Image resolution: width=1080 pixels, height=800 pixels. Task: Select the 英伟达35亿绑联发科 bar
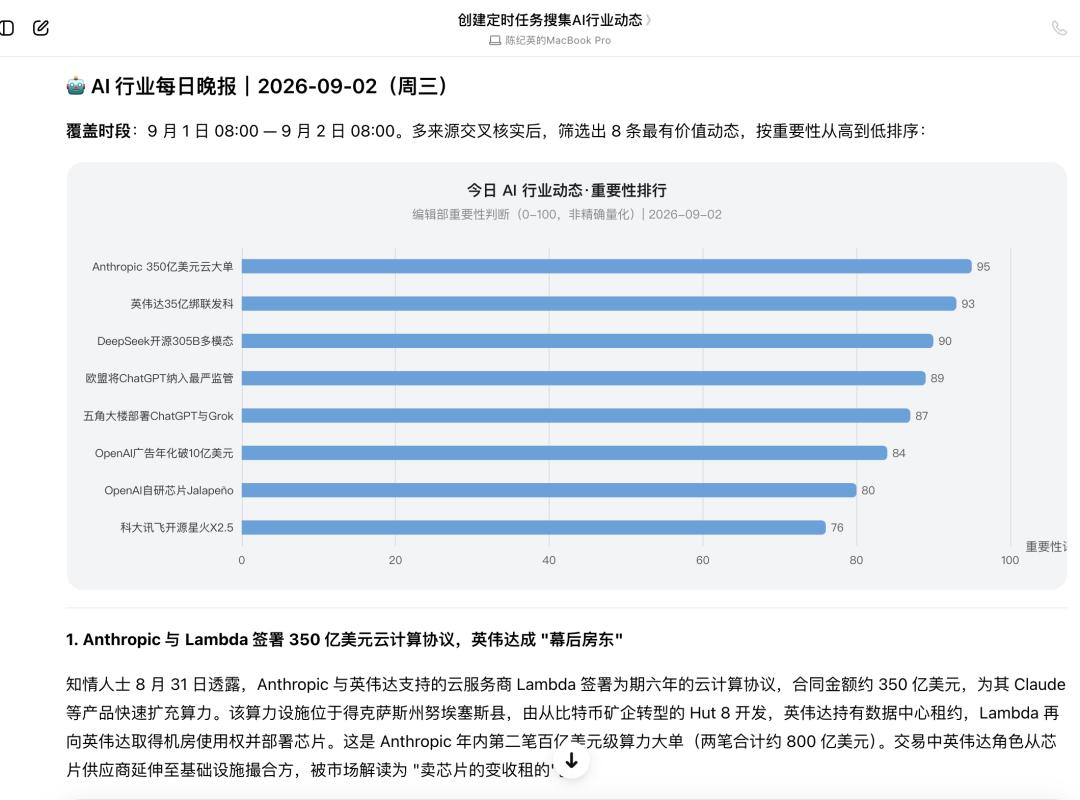coord(599,304)
